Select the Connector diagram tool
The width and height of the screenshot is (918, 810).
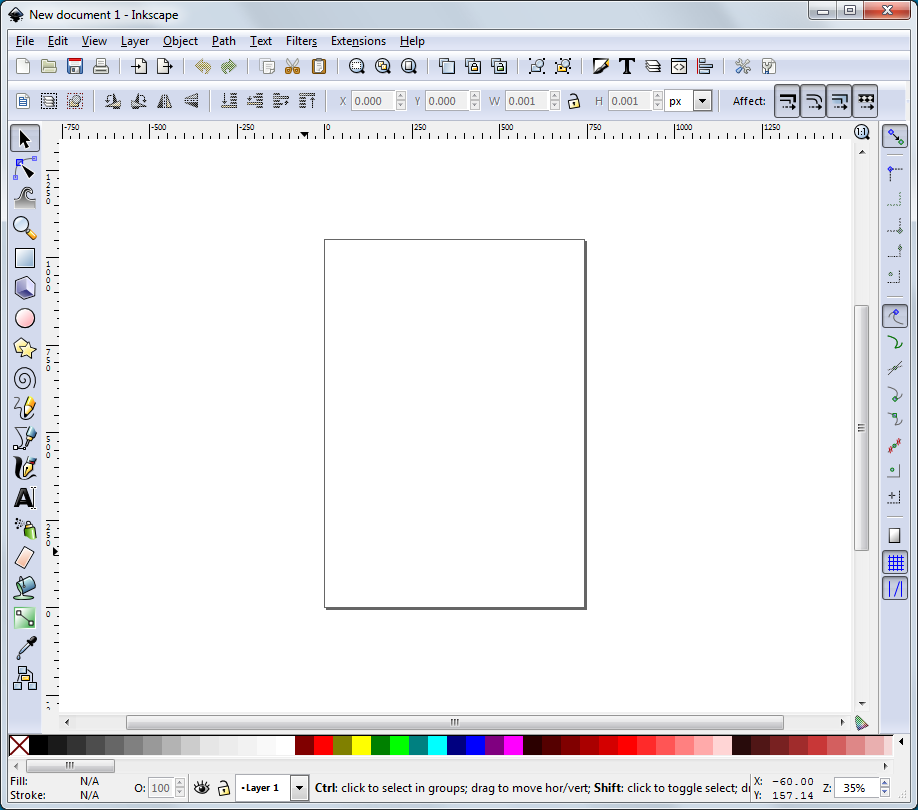coord(25,678)
